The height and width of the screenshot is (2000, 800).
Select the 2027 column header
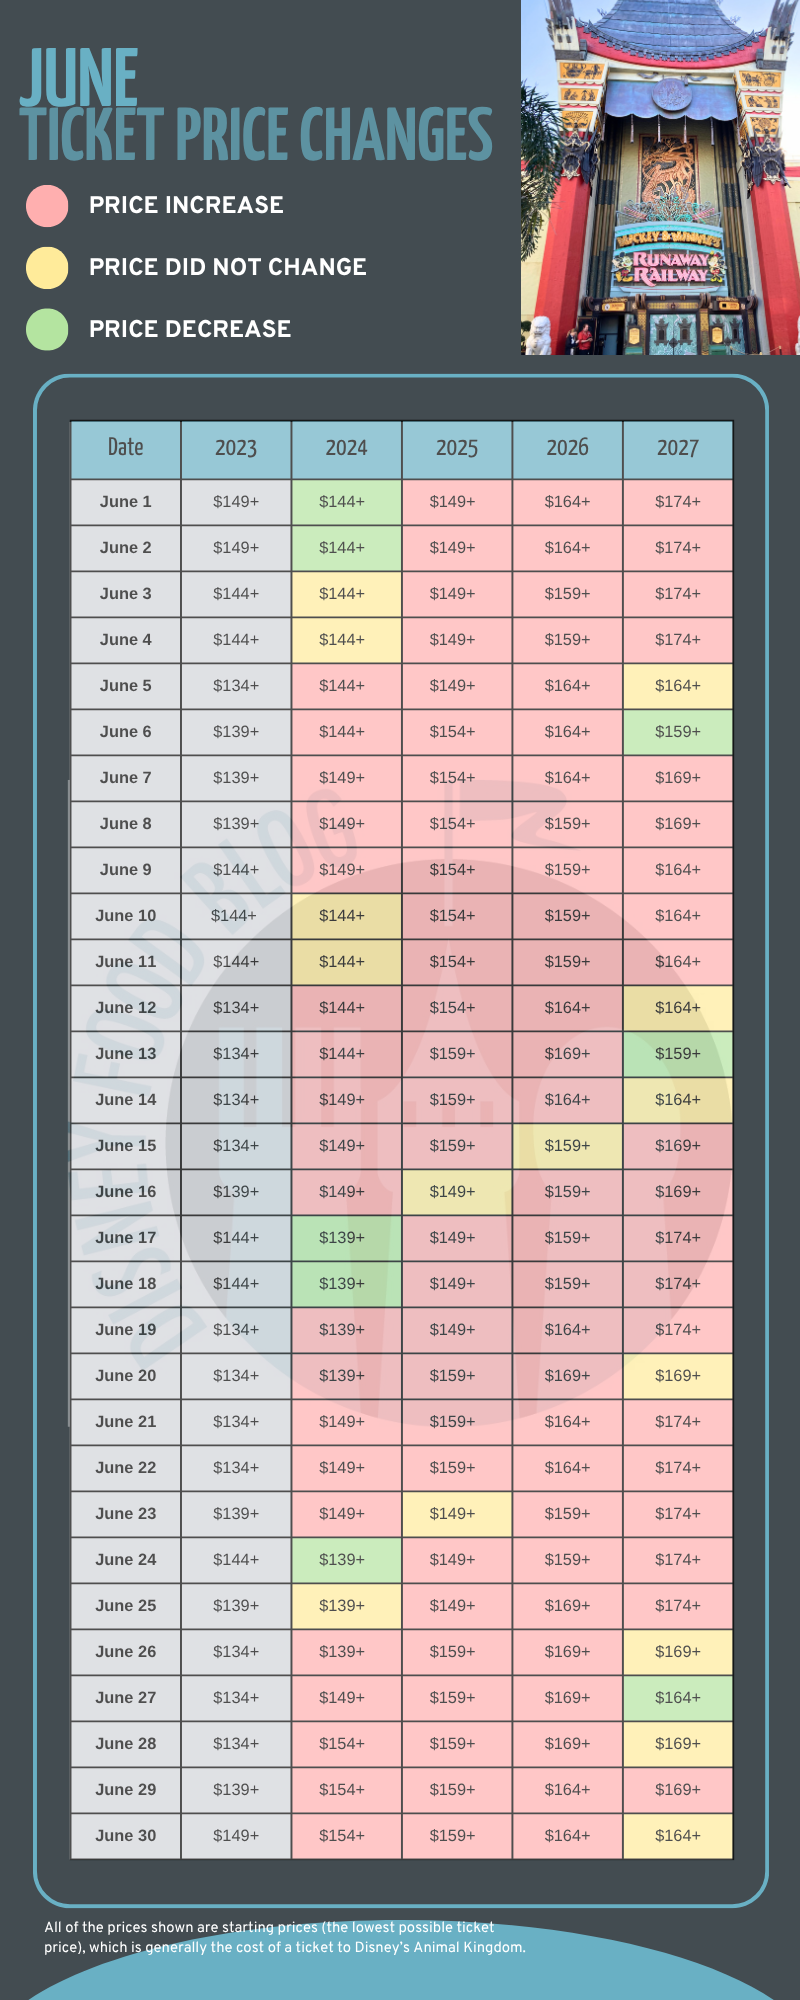click(x=678, y=449)
